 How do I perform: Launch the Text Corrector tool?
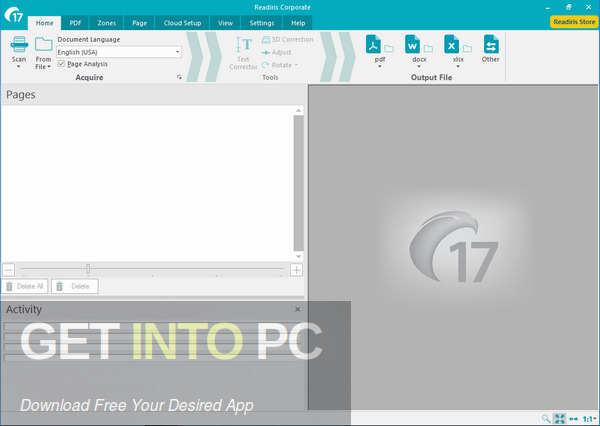pos(243,53)
